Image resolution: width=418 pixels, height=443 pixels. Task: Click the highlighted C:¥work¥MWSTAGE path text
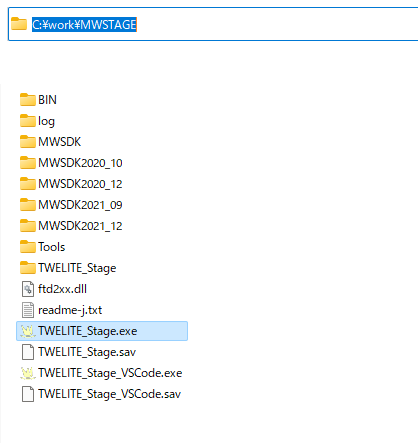[84, 24]
